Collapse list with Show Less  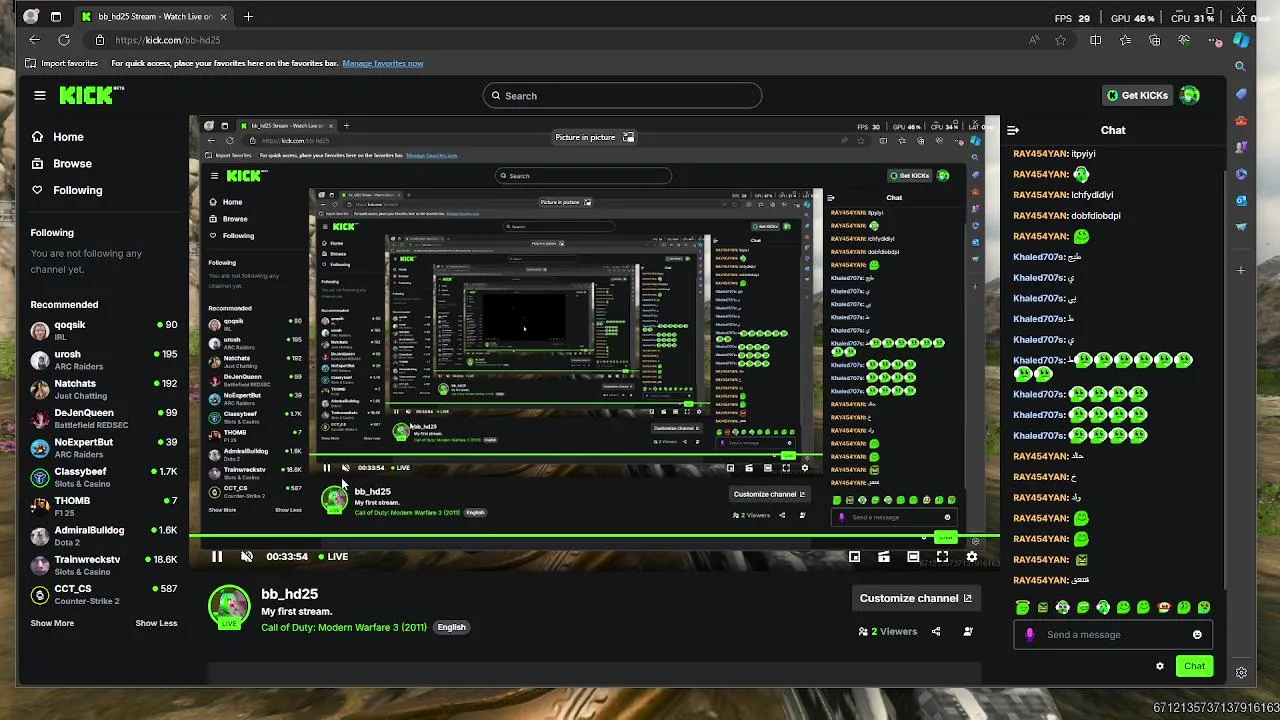click(156, 623)
